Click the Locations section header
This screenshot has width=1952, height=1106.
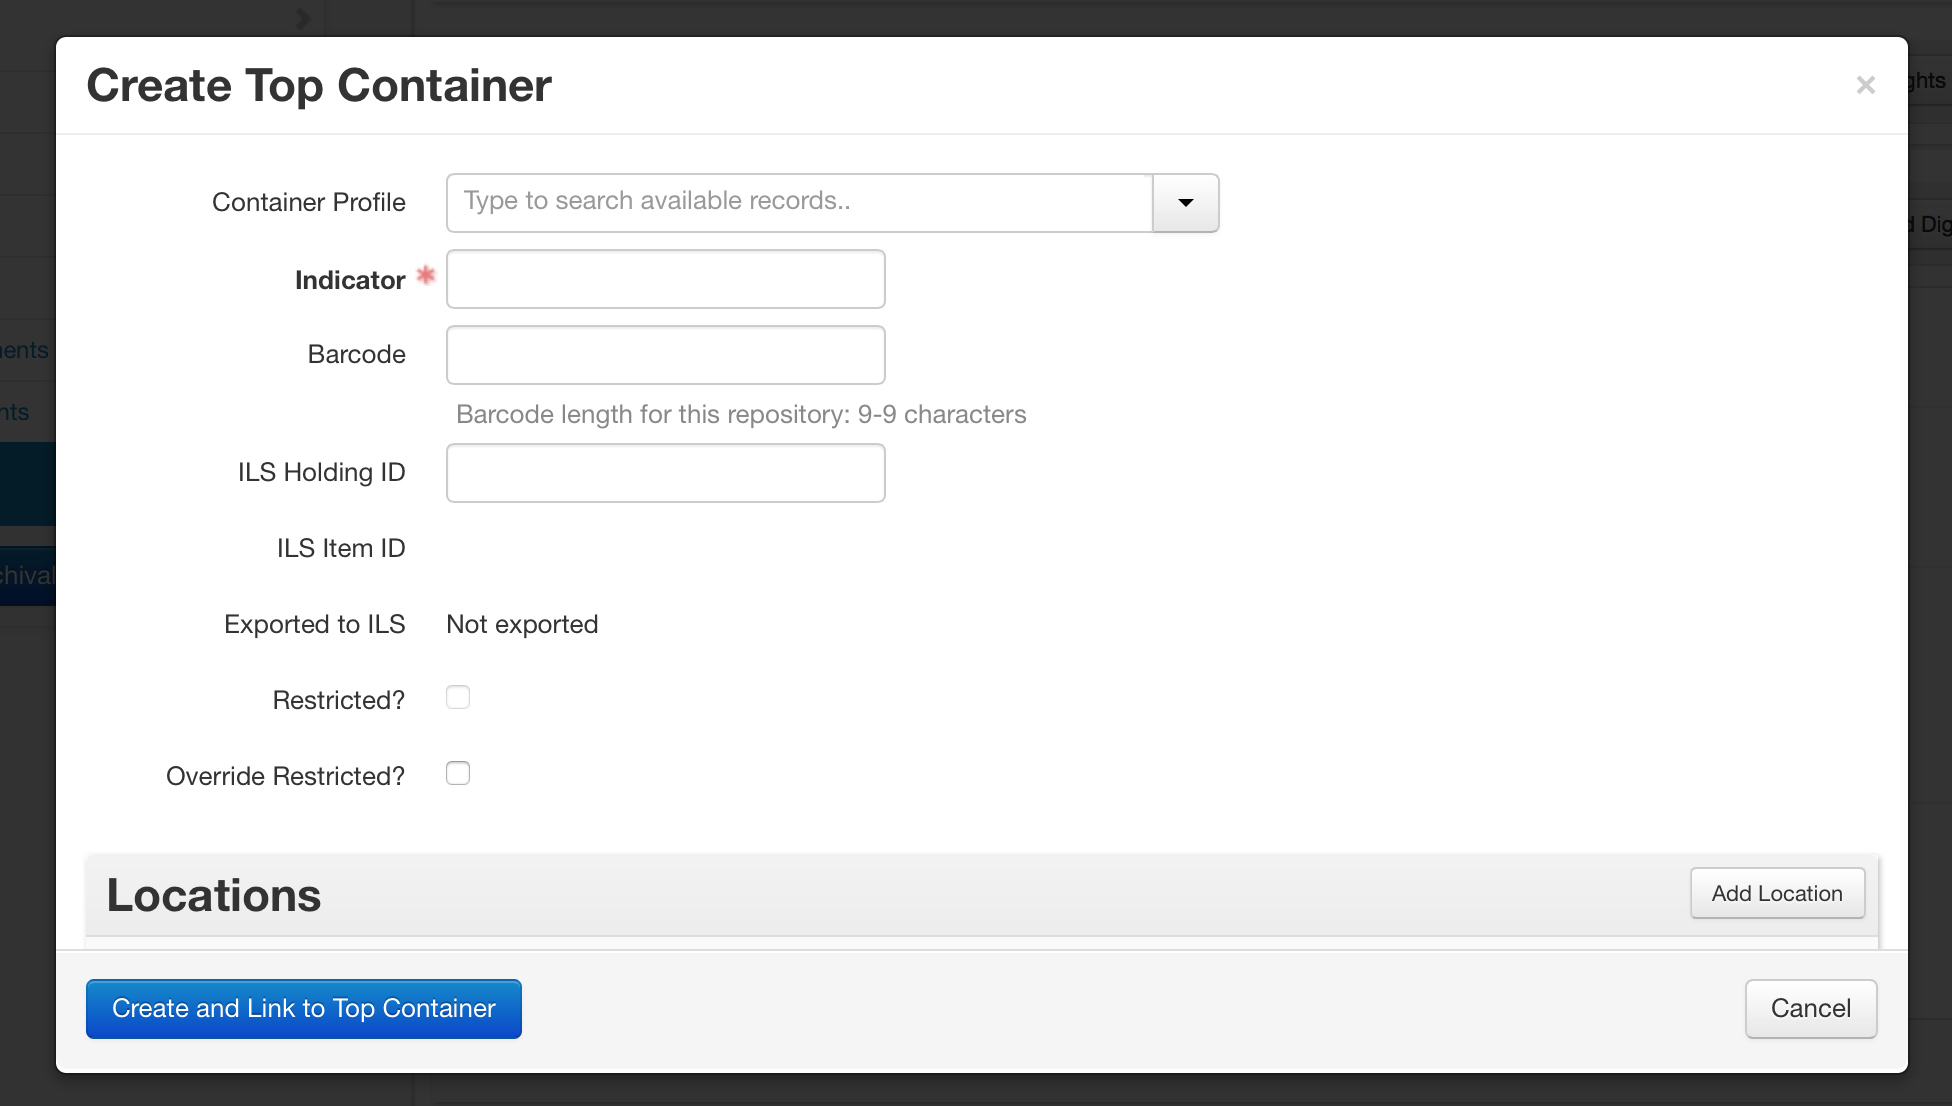[214, 895]
